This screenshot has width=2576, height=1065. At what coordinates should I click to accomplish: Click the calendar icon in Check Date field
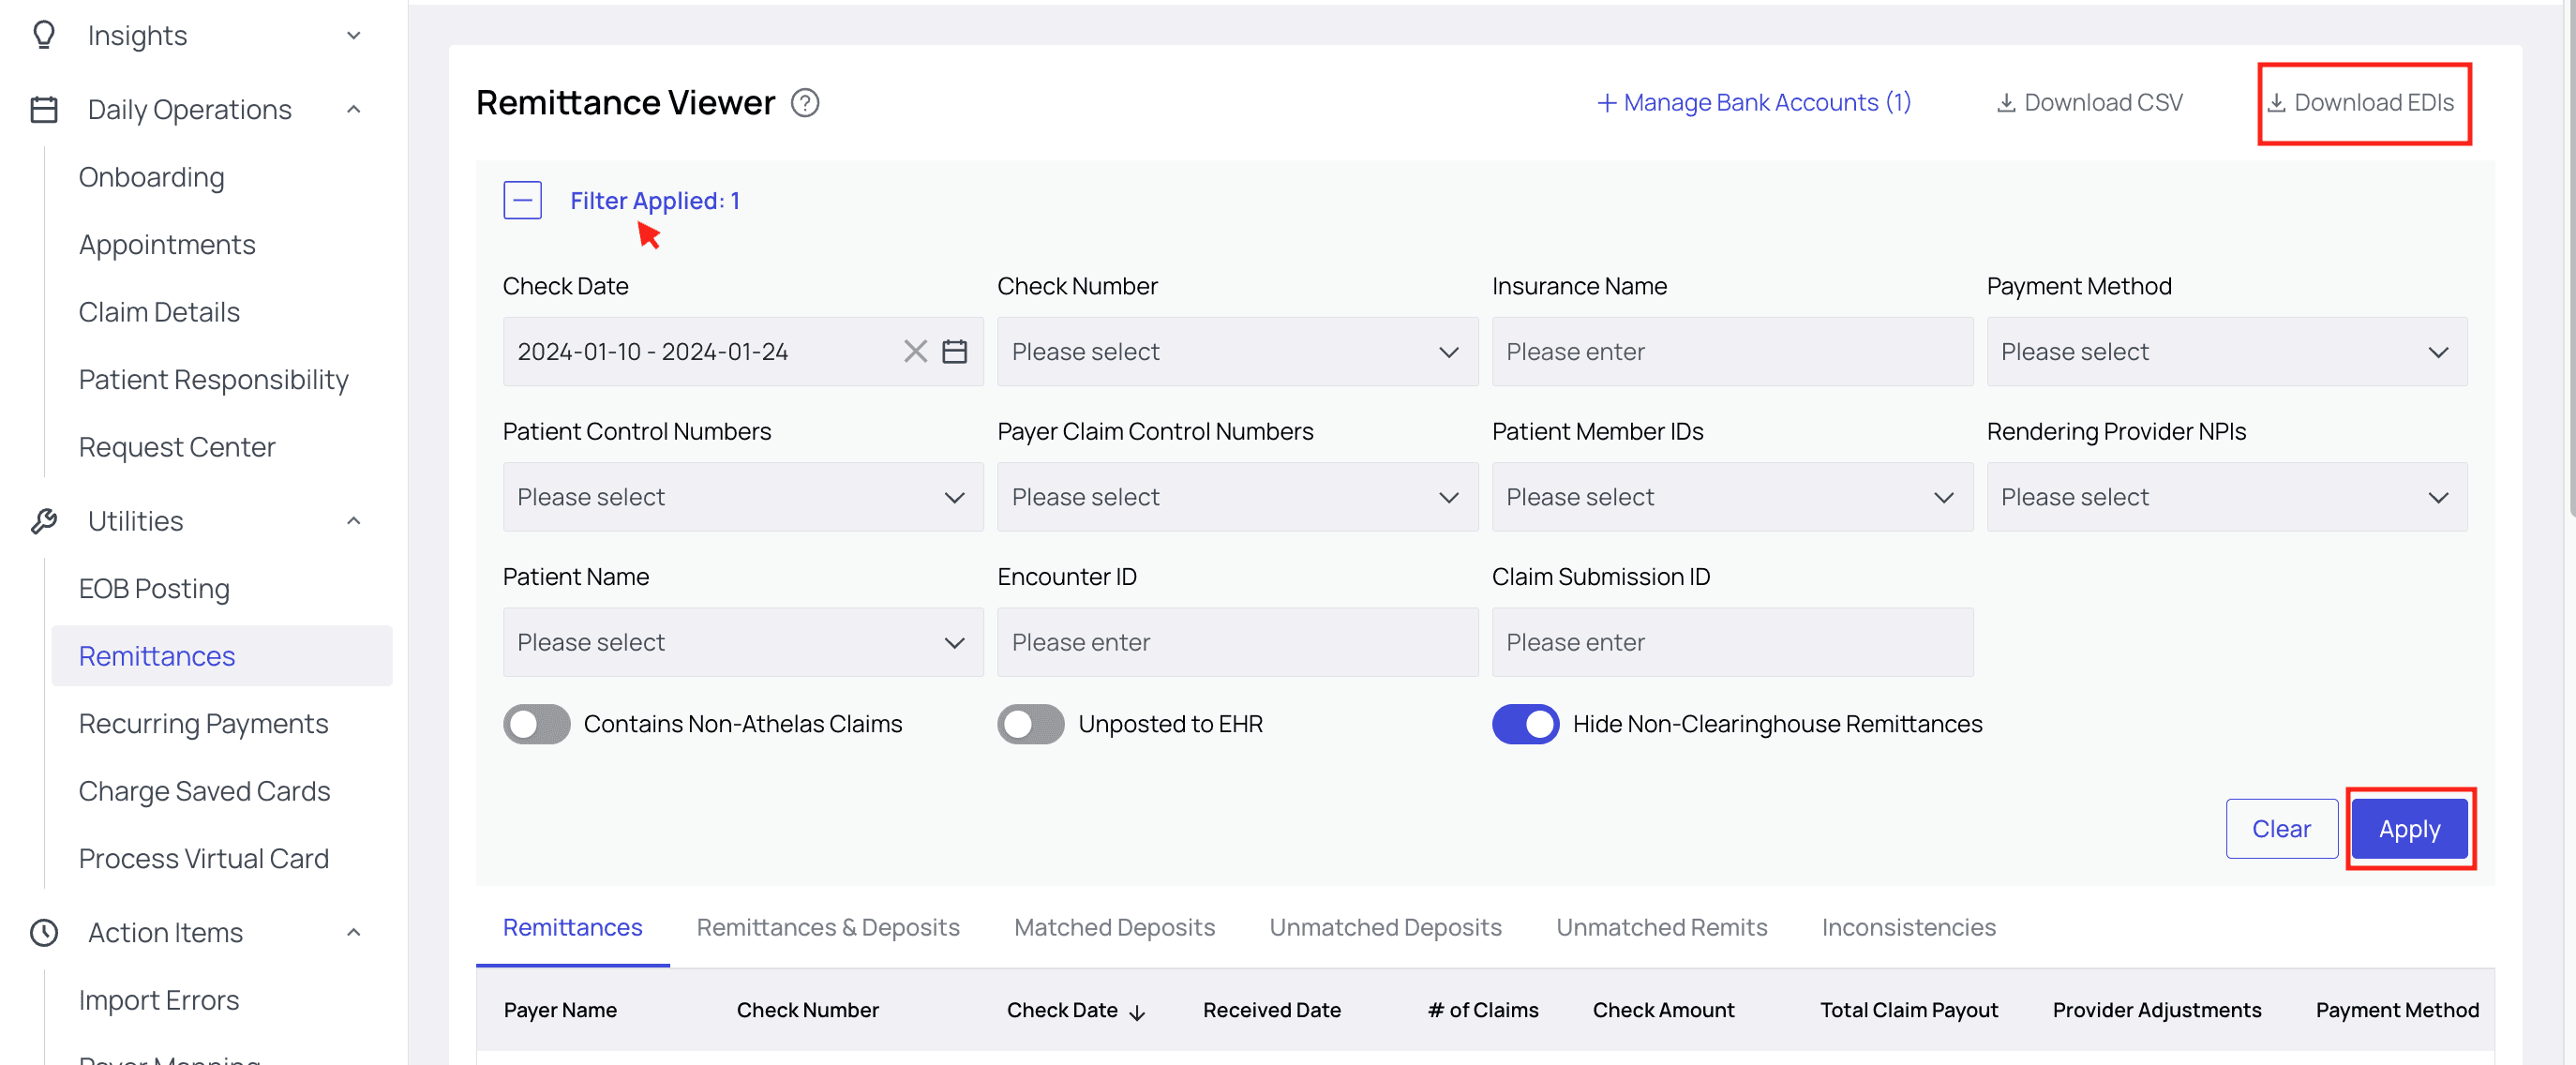coord(954,352)
